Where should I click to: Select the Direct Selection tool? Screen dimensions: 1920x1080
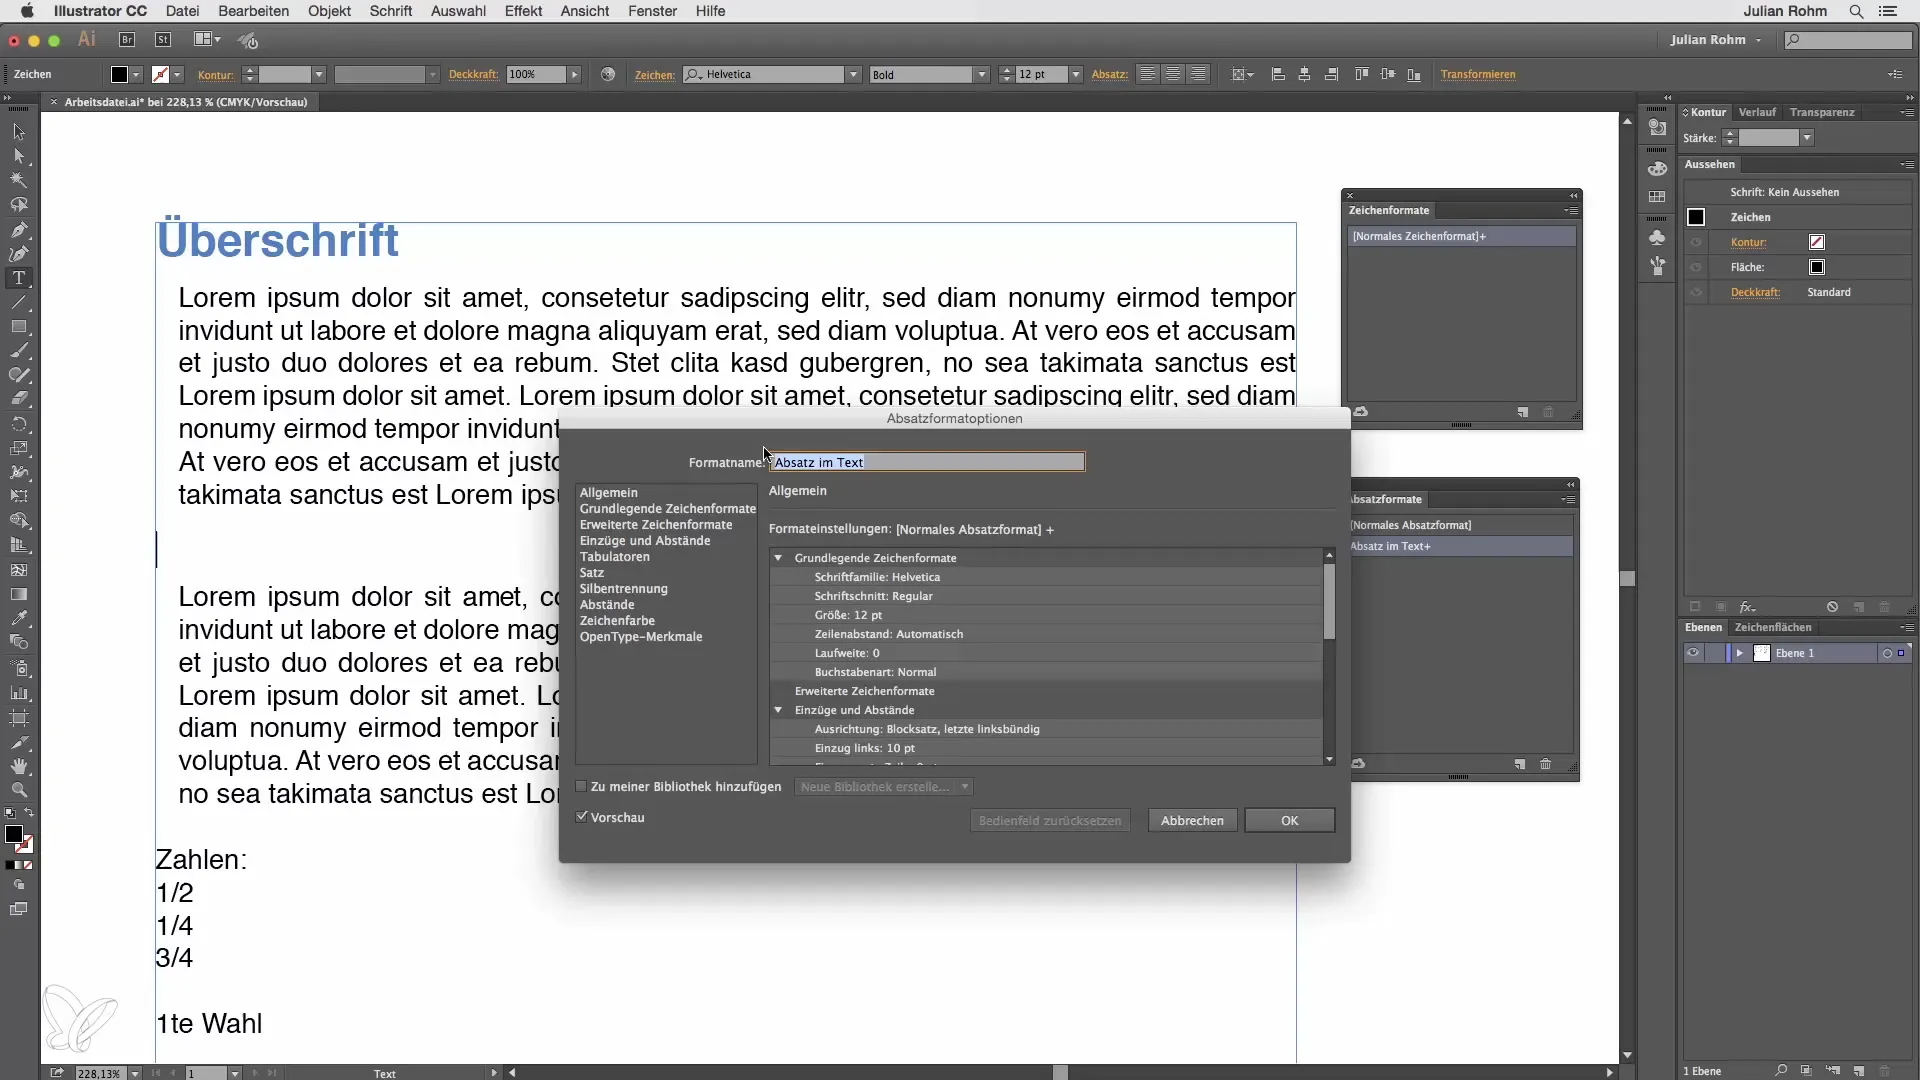pos(19,156)
